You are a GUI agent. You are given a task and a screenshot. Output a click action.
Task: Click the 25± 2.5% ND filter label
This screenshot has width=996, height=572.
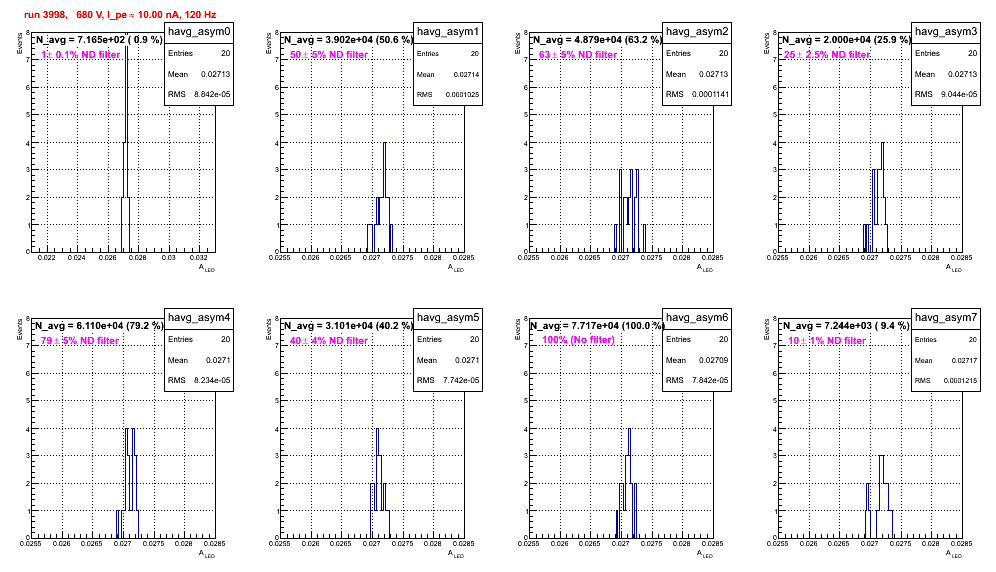(827, 55)
